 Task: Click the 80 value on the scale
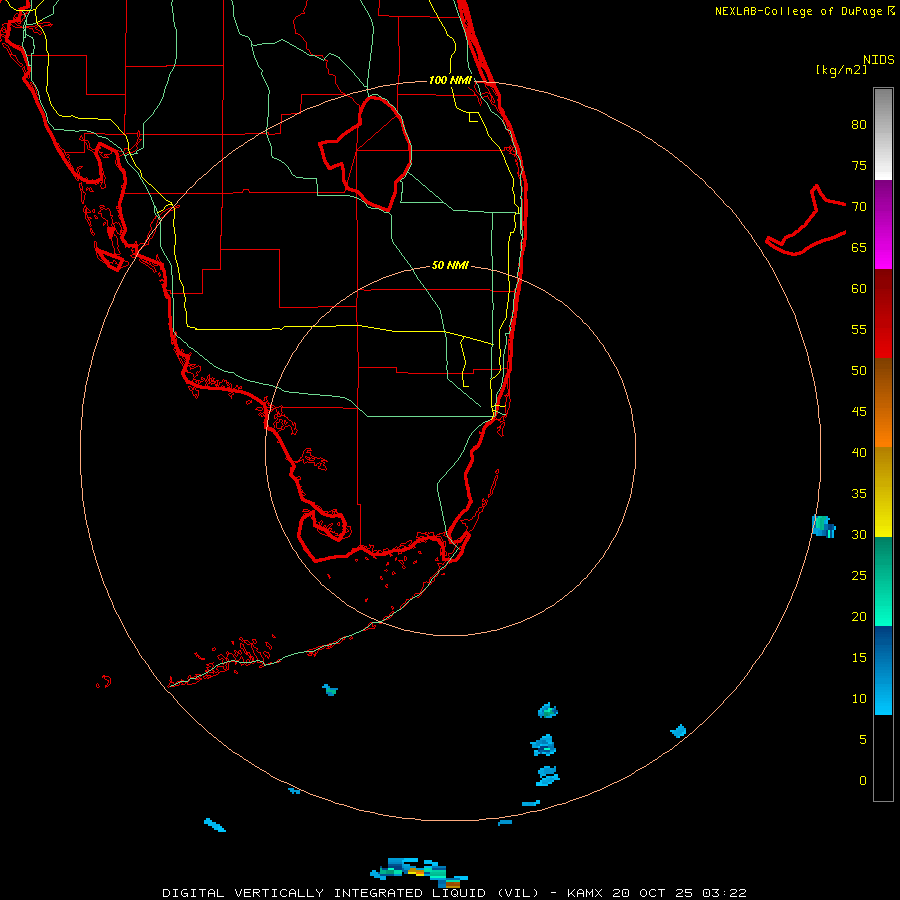859,125
